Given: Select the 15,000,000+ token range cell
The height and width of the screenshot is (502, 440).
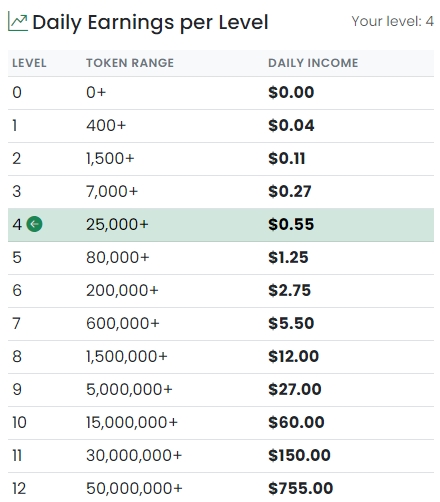Looking at the screenshot, I should click(x=132, y=423).
